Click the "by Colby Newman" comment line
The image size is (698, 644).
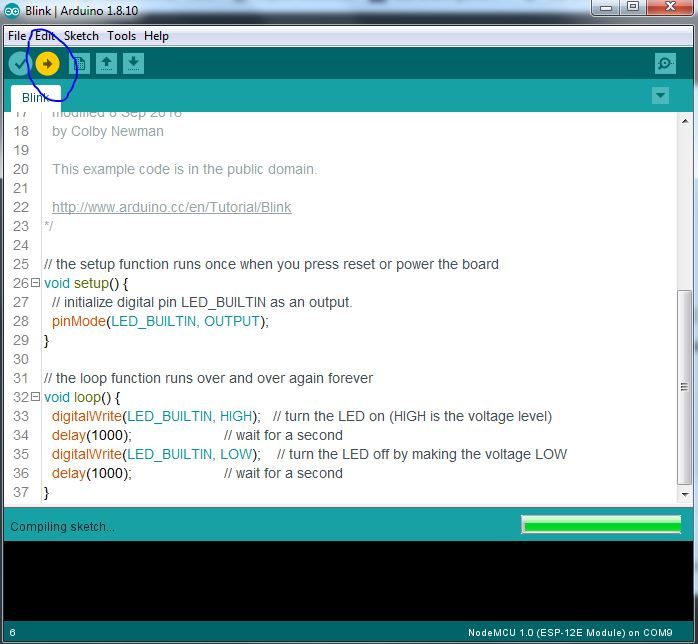point(108,131)
